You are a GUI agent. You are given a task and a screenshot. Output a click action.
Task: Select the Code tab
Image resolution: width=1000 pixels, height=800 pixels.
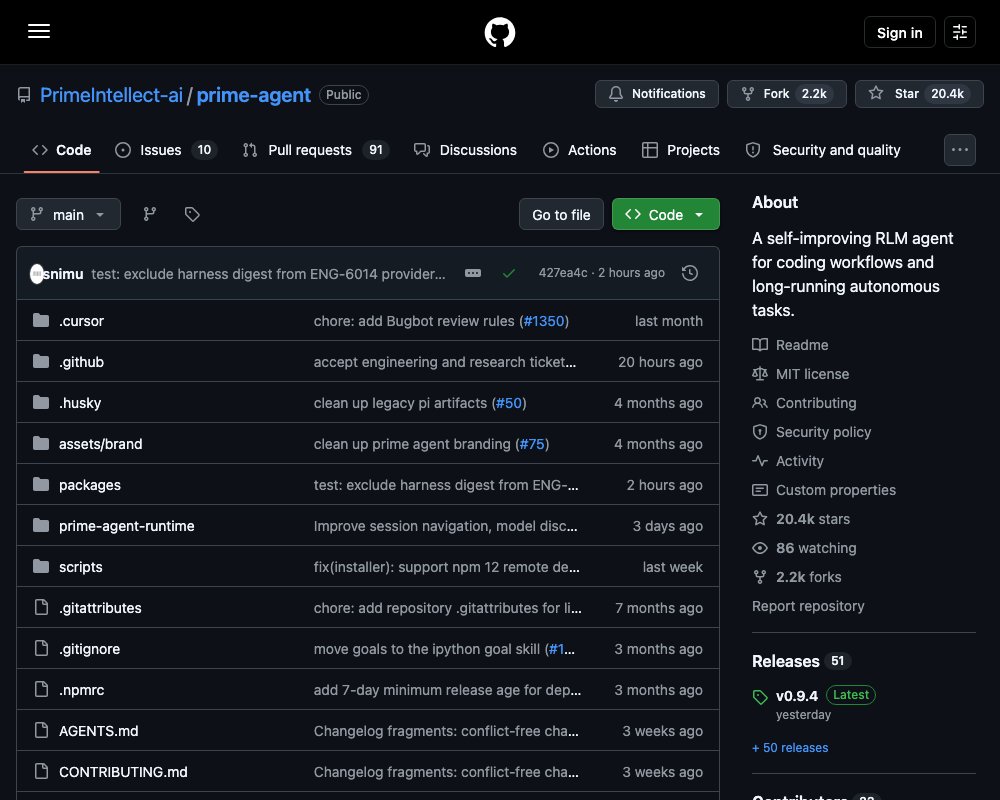pyautogui.click(x=62, y=150)
